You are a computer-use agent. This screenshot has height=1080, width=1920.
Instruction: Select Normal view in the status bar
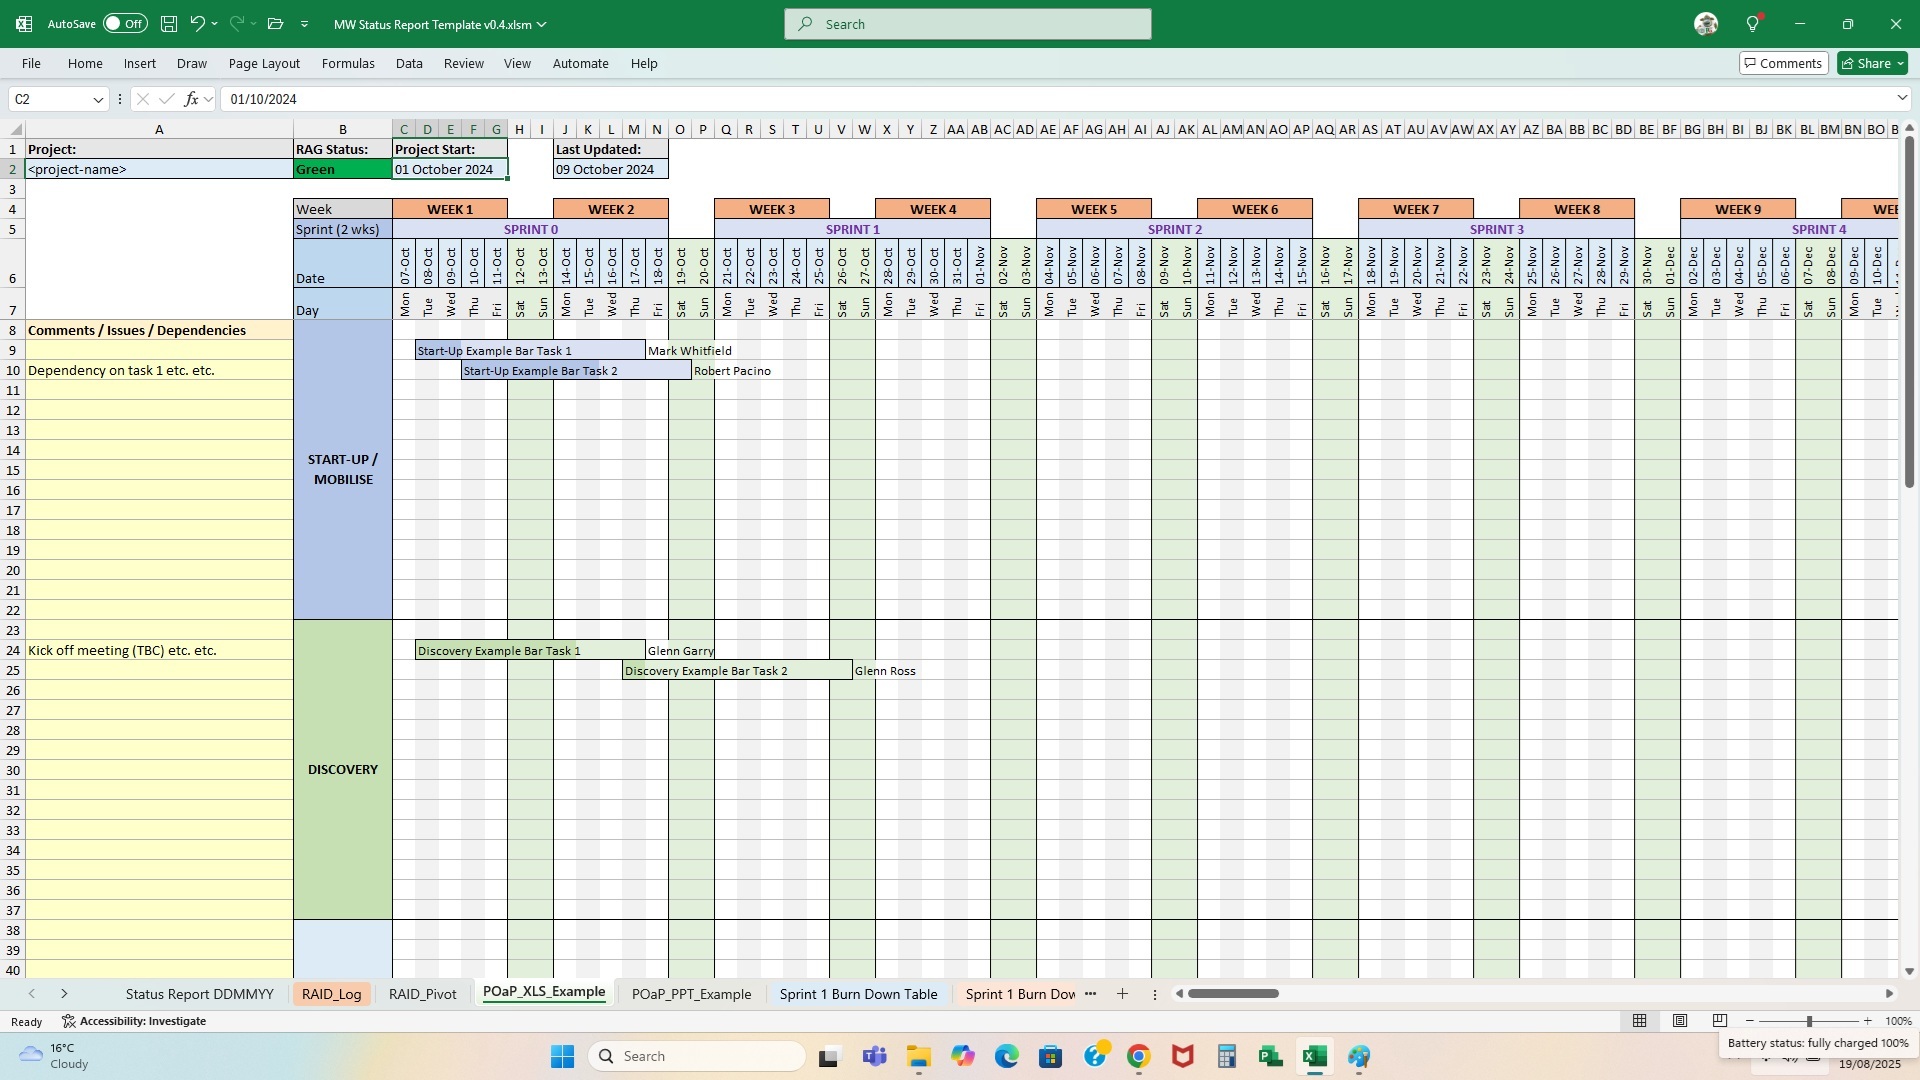[x=1639, y=1021]
